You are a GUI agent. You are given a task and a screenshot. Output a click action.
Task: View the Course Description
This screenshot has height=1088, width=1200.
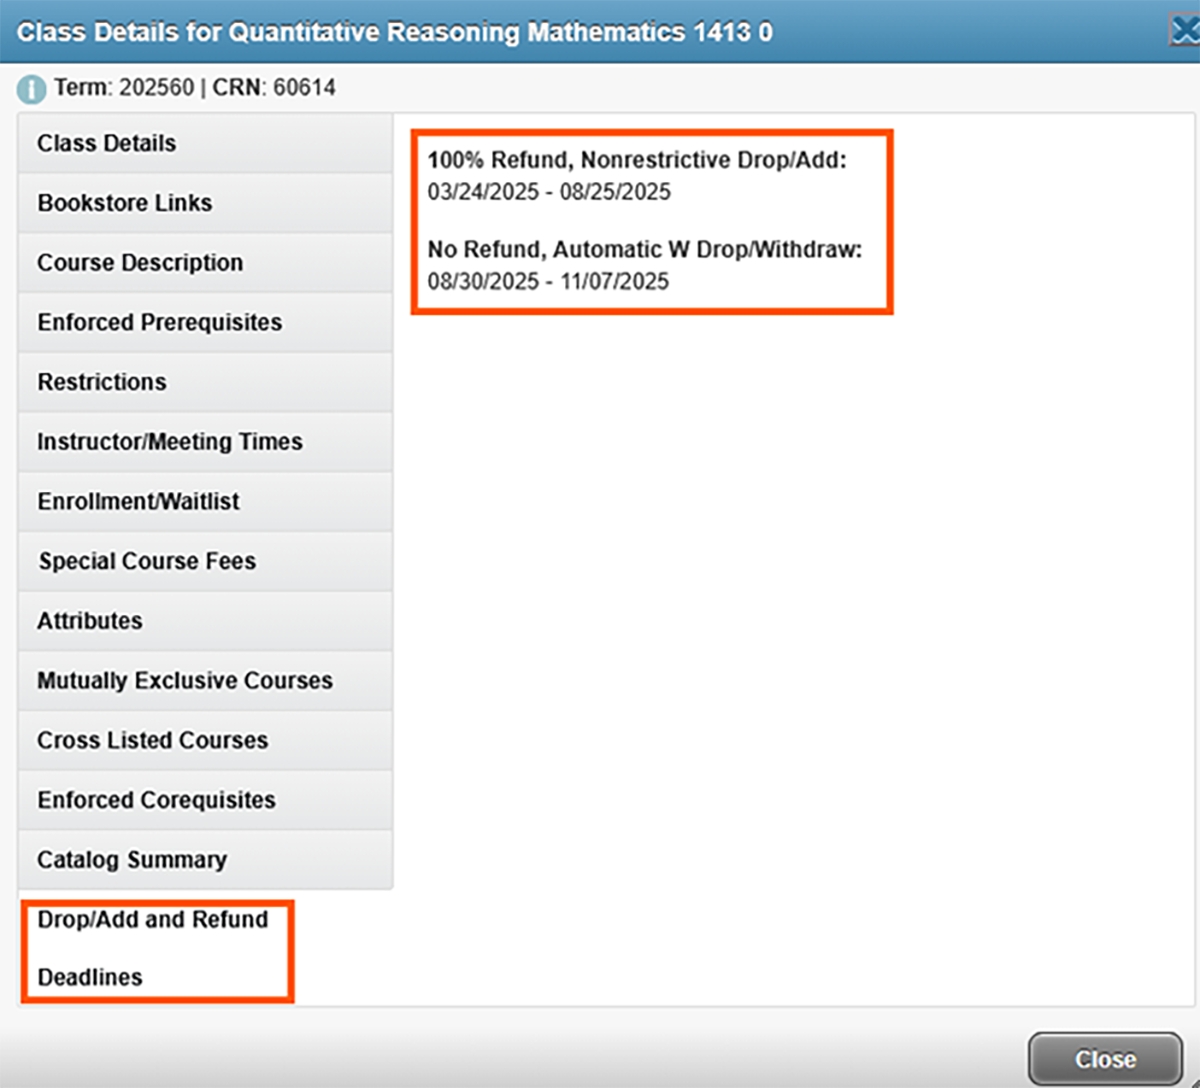(x=140, y=262)
